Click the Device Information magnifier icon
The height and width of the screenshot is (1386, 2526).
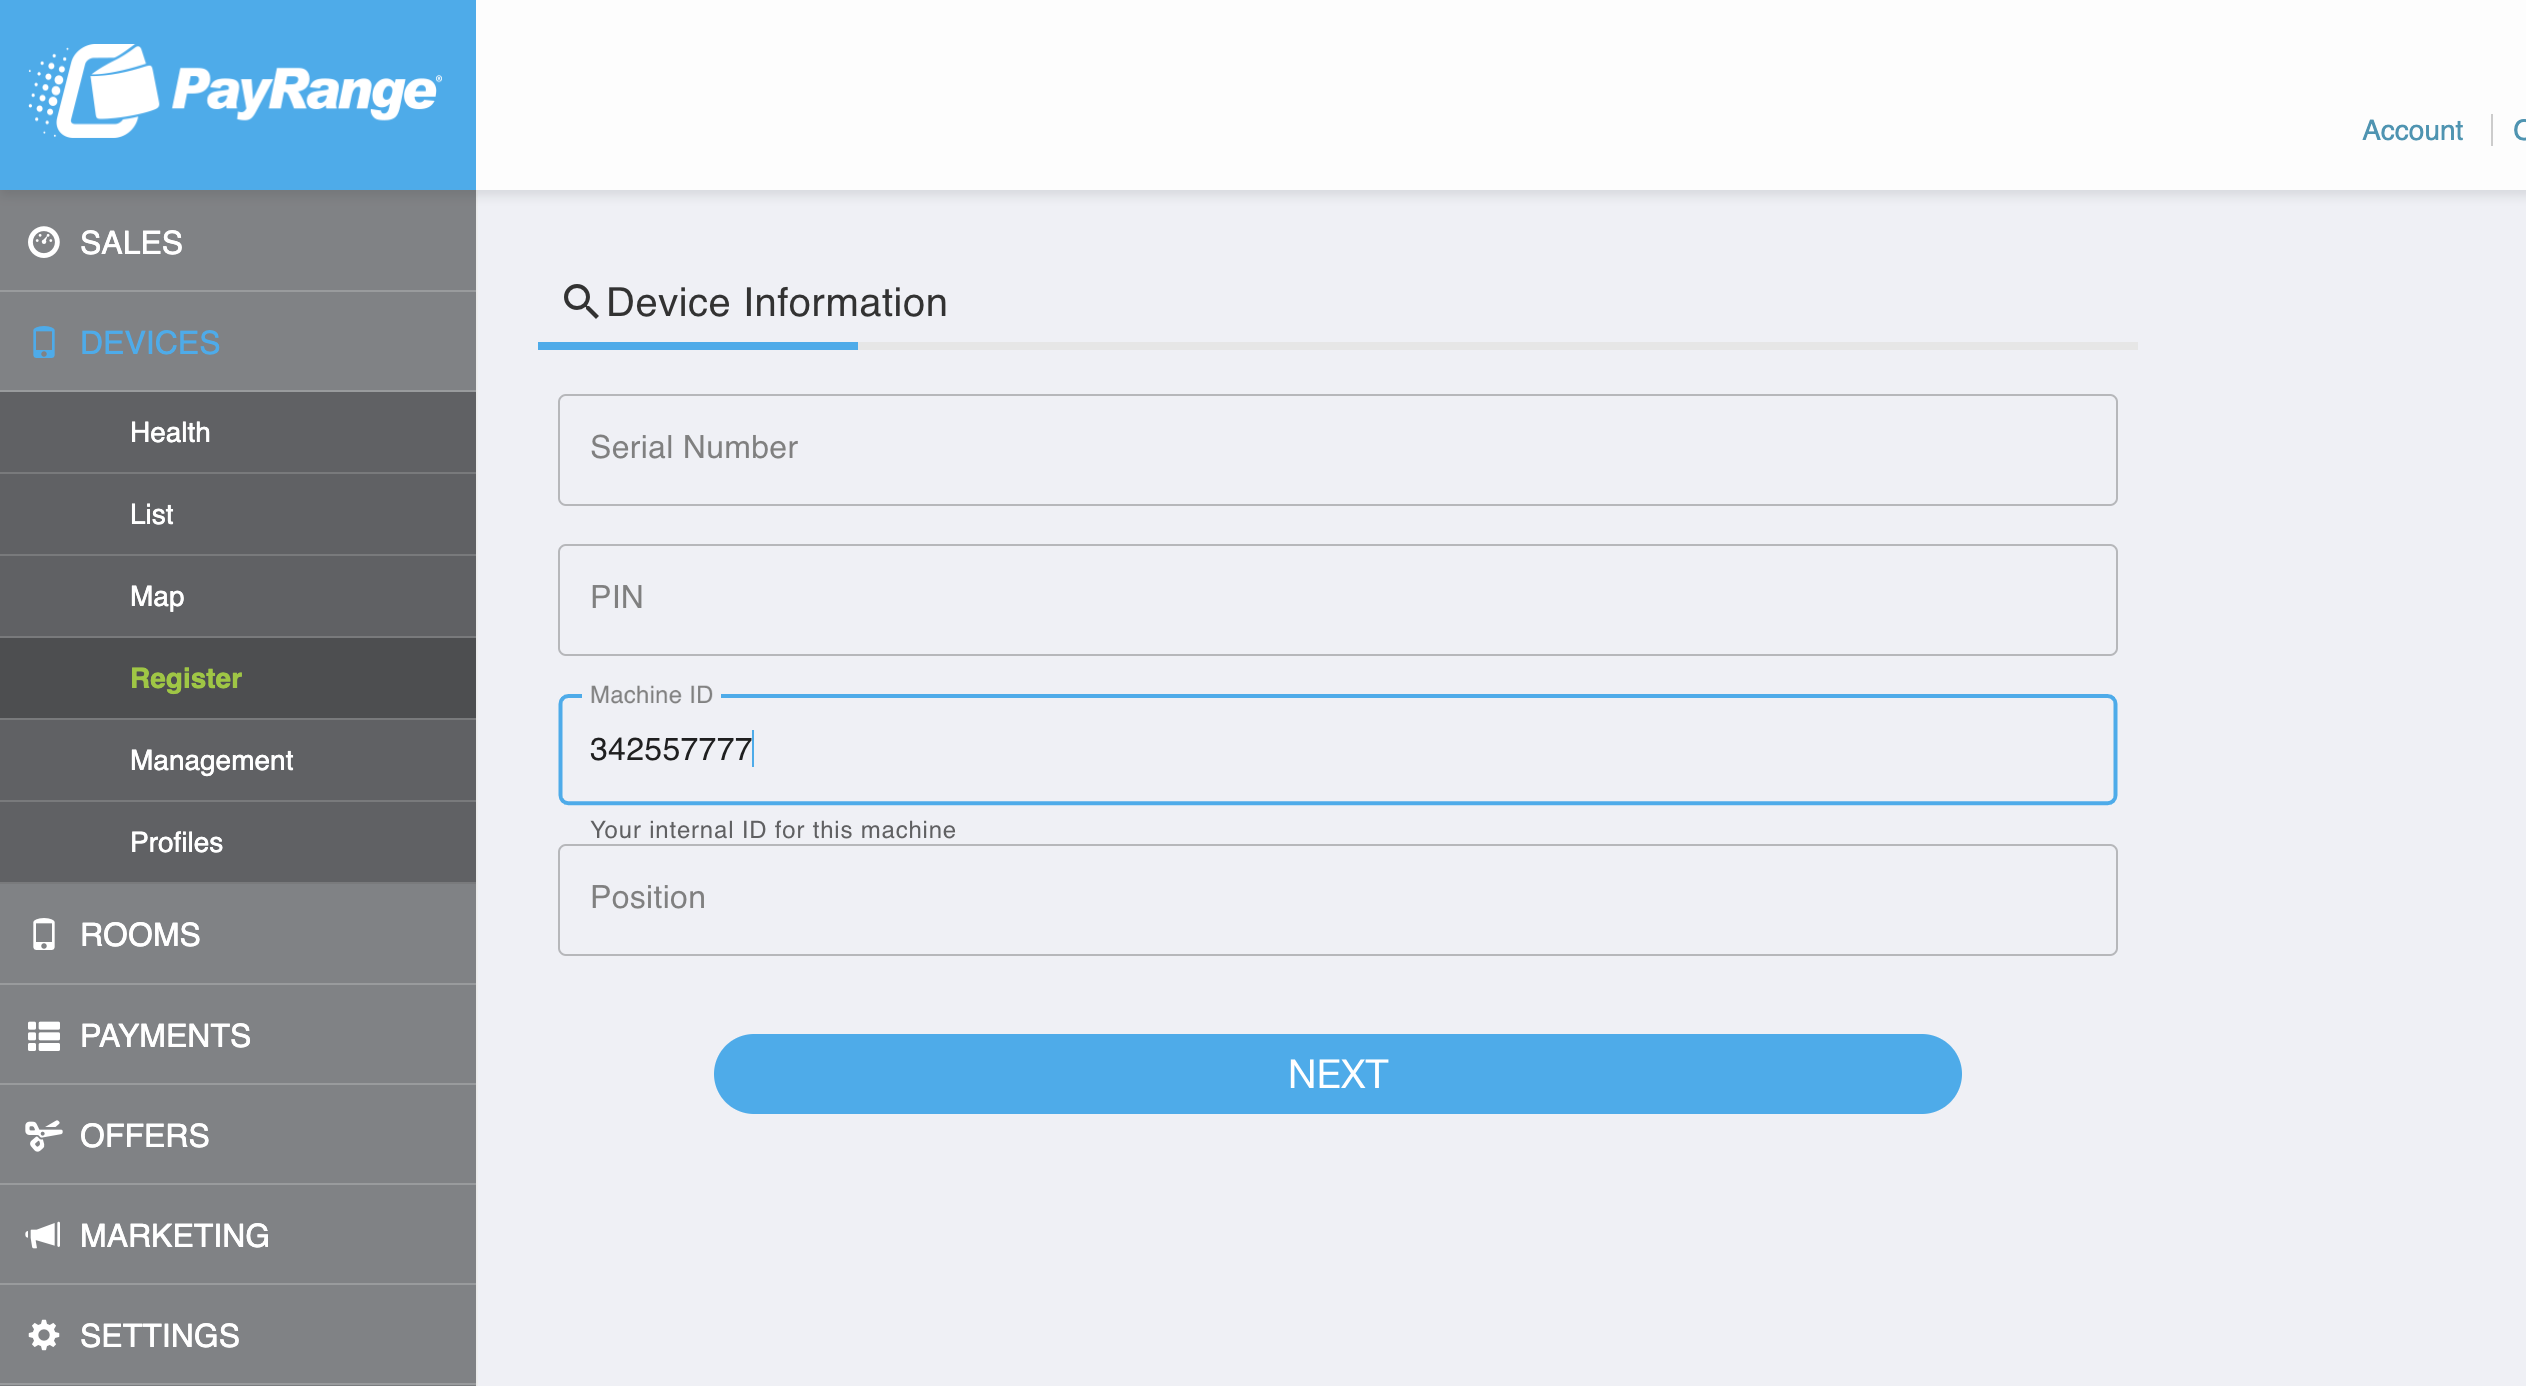[580, 301]
